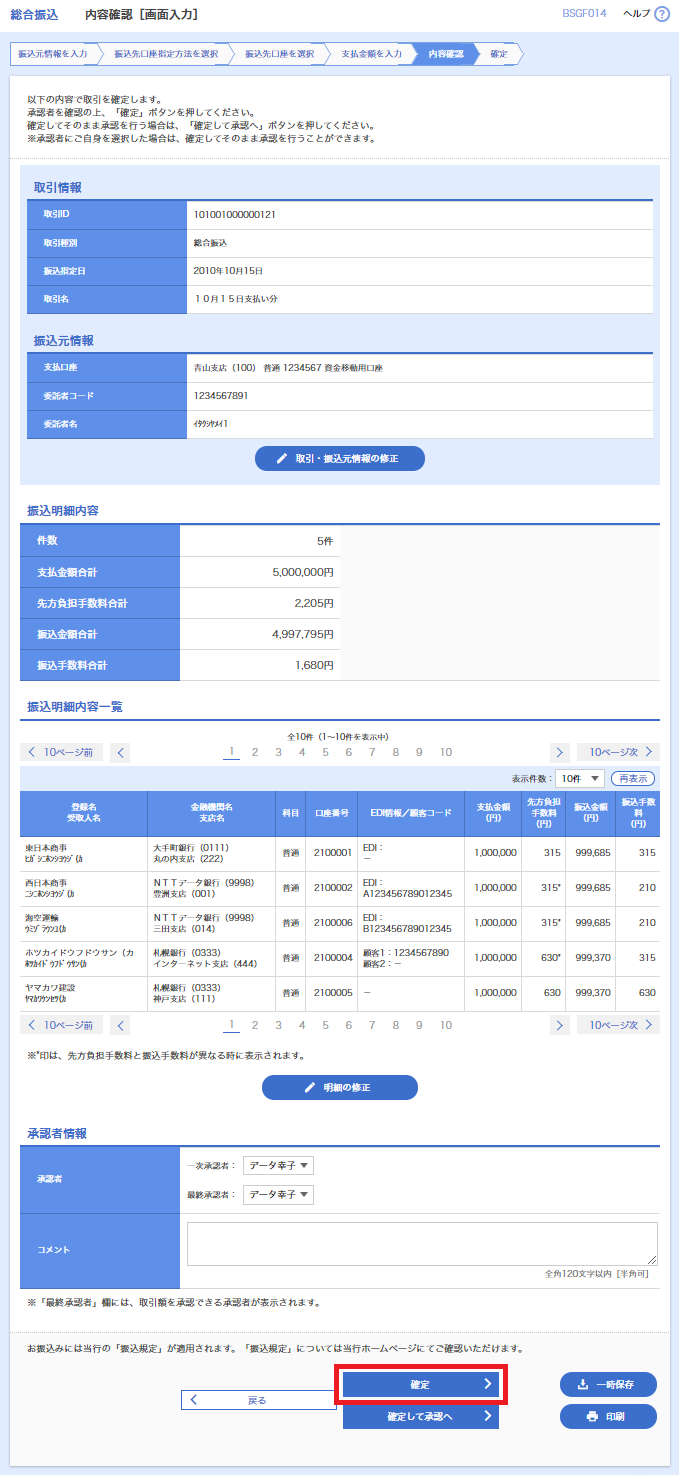Image resolution: width=679 pixels, height=1475 pixels.
Task: Jump 10ページ前 above the table
Action: click(61, 753)
